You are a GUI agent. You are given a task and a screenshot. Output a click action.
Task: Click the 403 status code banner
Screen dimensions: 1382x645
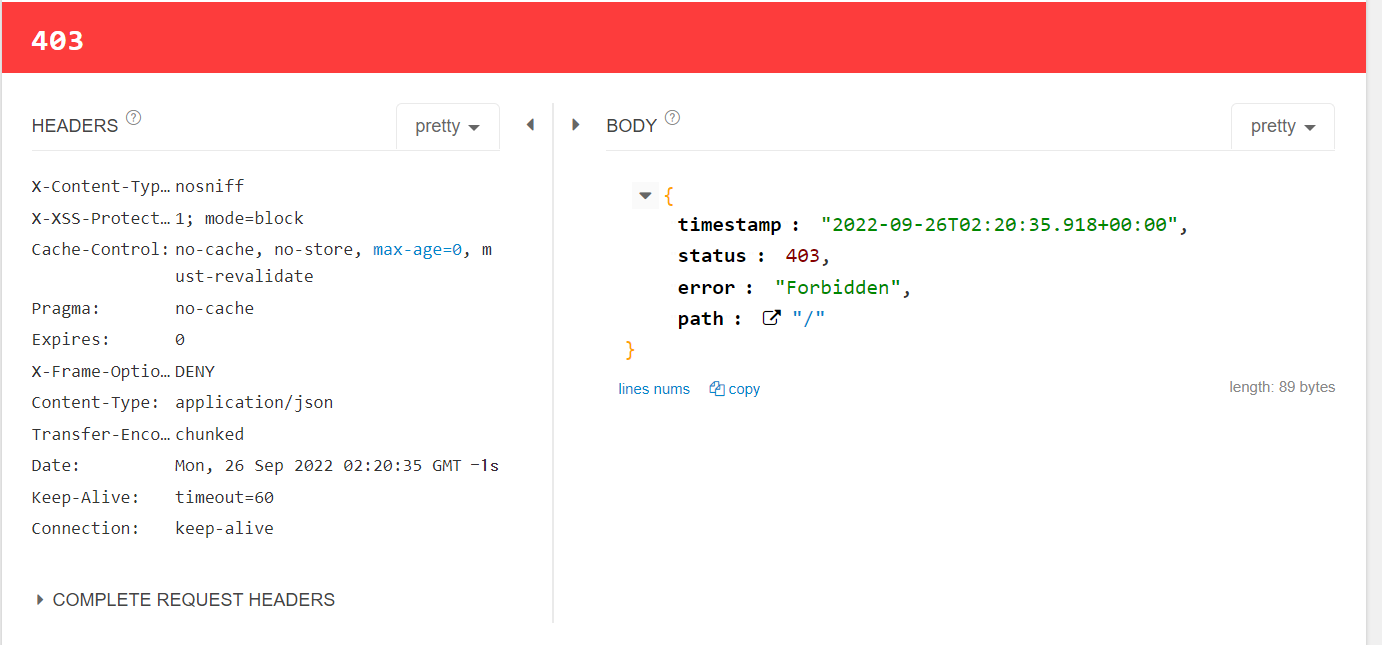tap(57, 41)
